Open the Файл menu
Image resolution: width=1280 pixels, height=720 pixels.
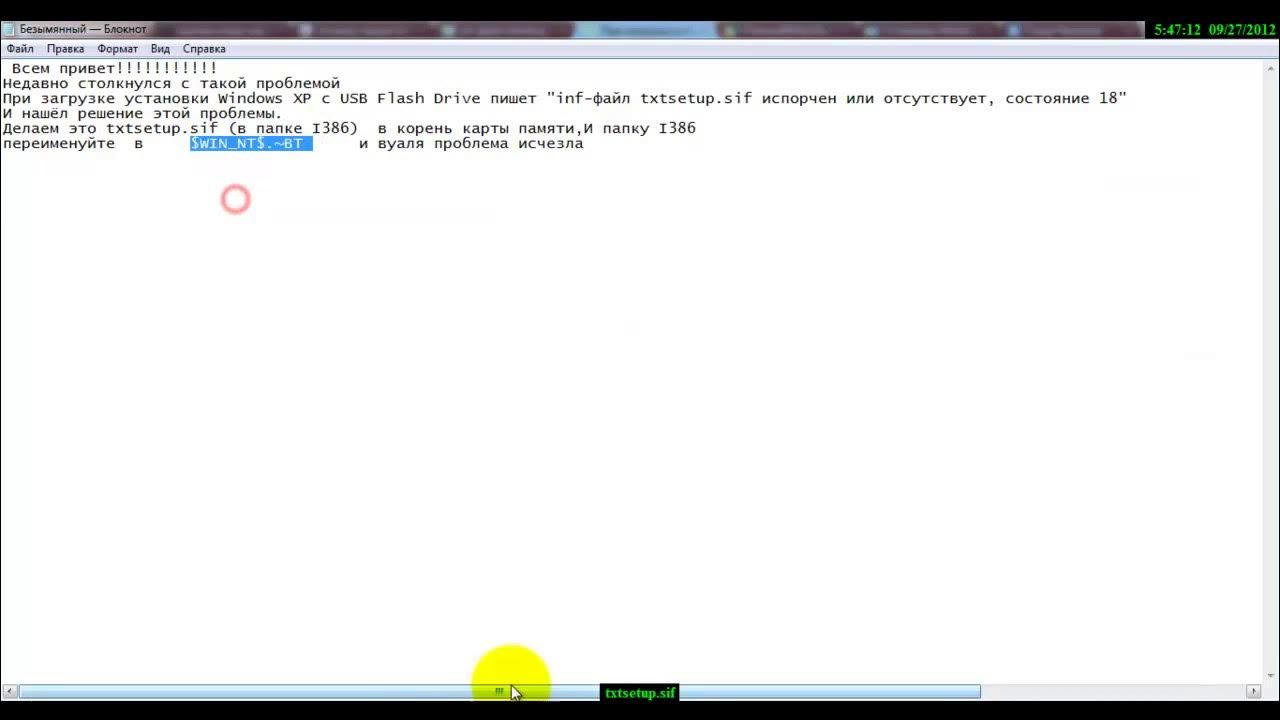pyautogui.click(x=20, y=48)
